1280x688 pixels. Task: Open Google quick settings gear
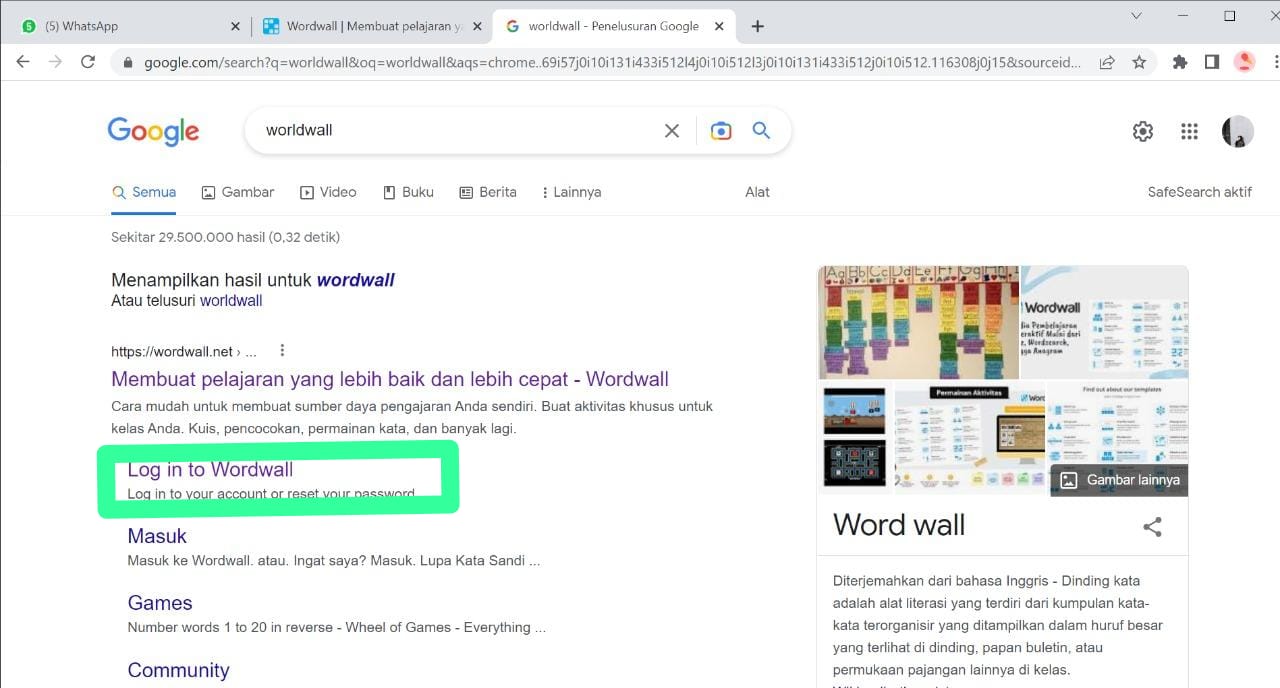[1143, 131]
